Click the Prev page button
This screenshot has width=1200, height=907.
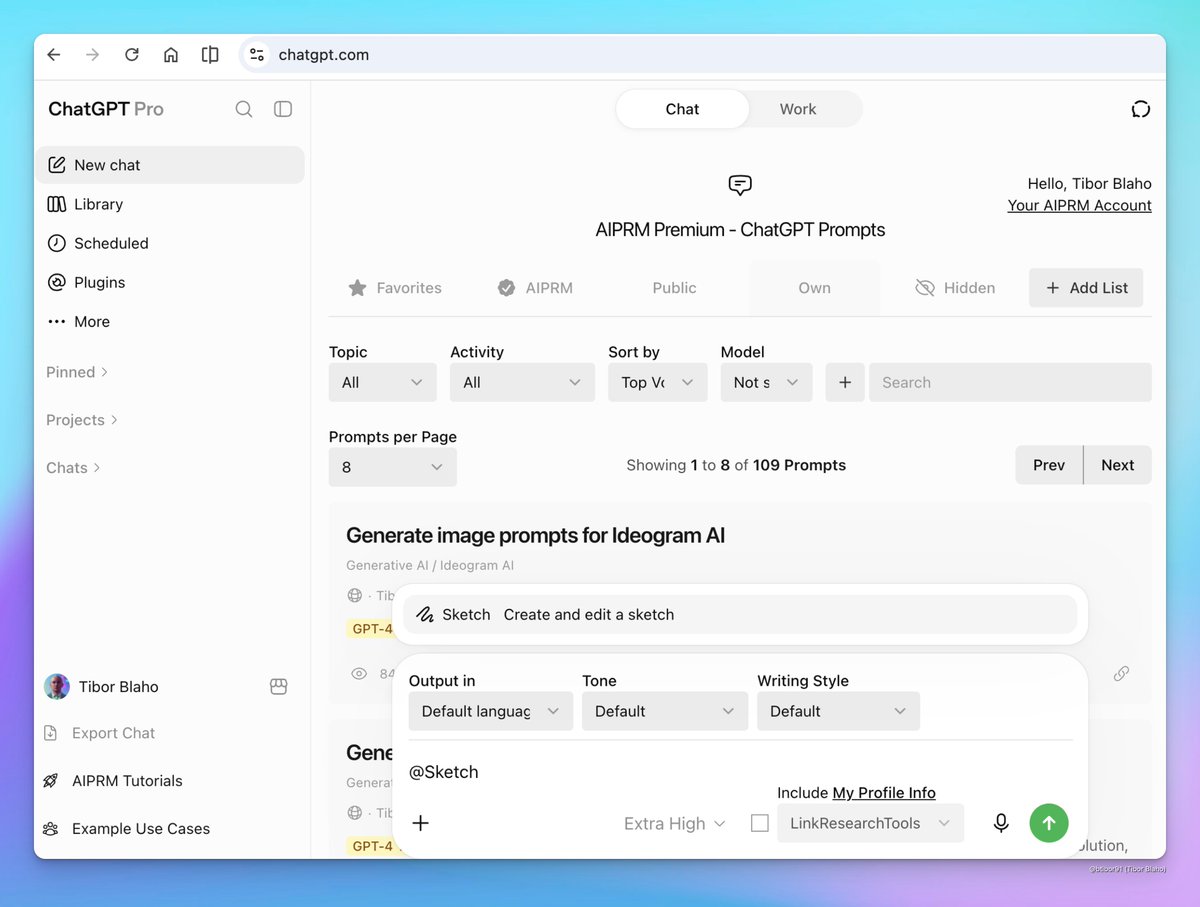point(1049,465)
